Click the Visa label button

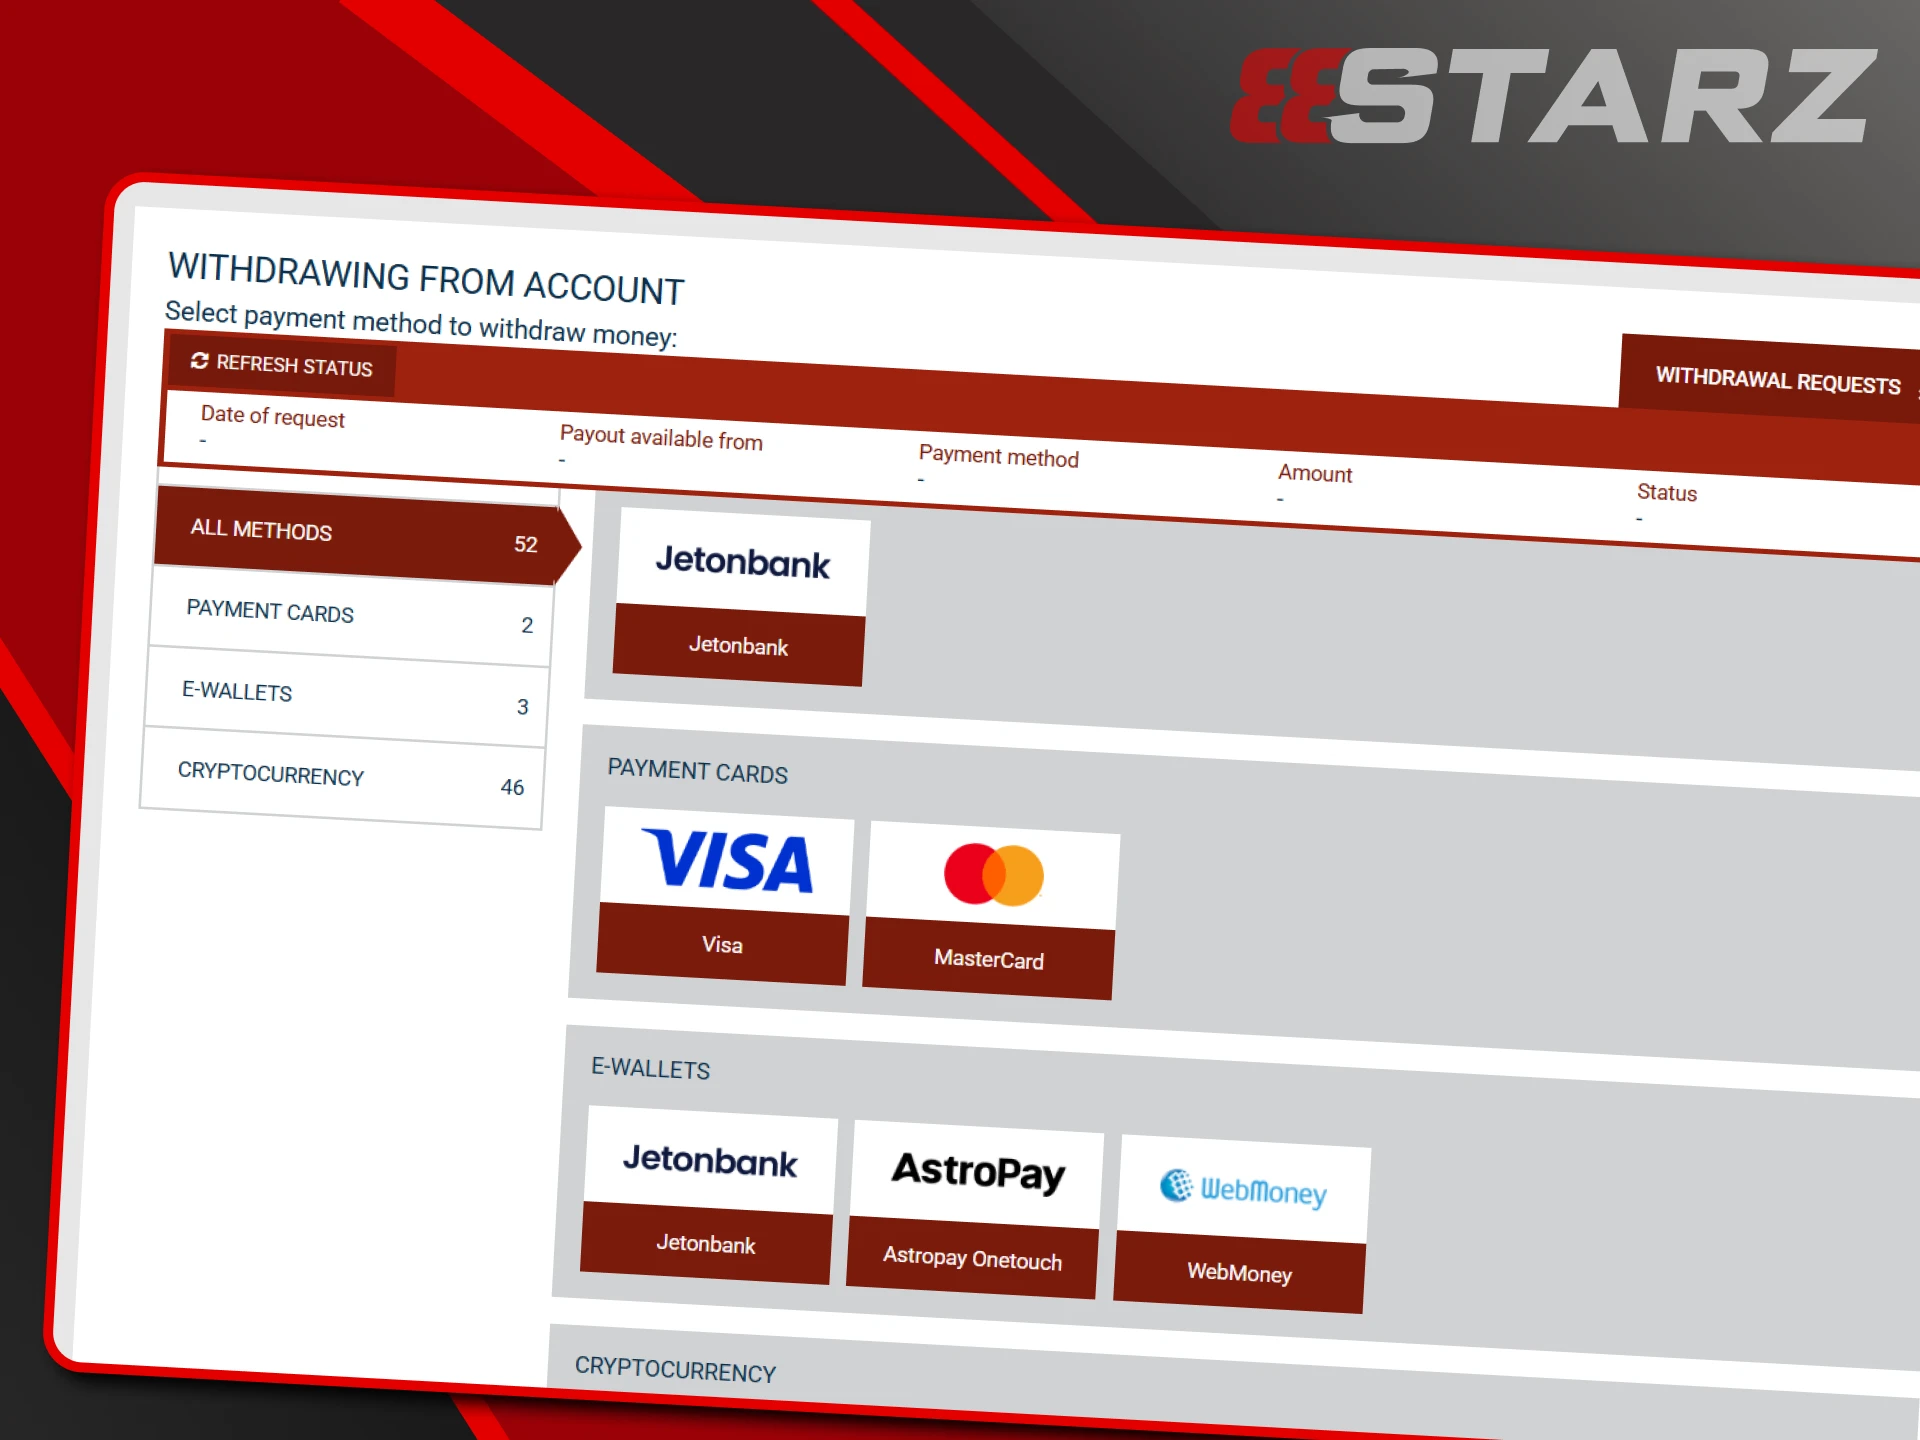(722, 945)
